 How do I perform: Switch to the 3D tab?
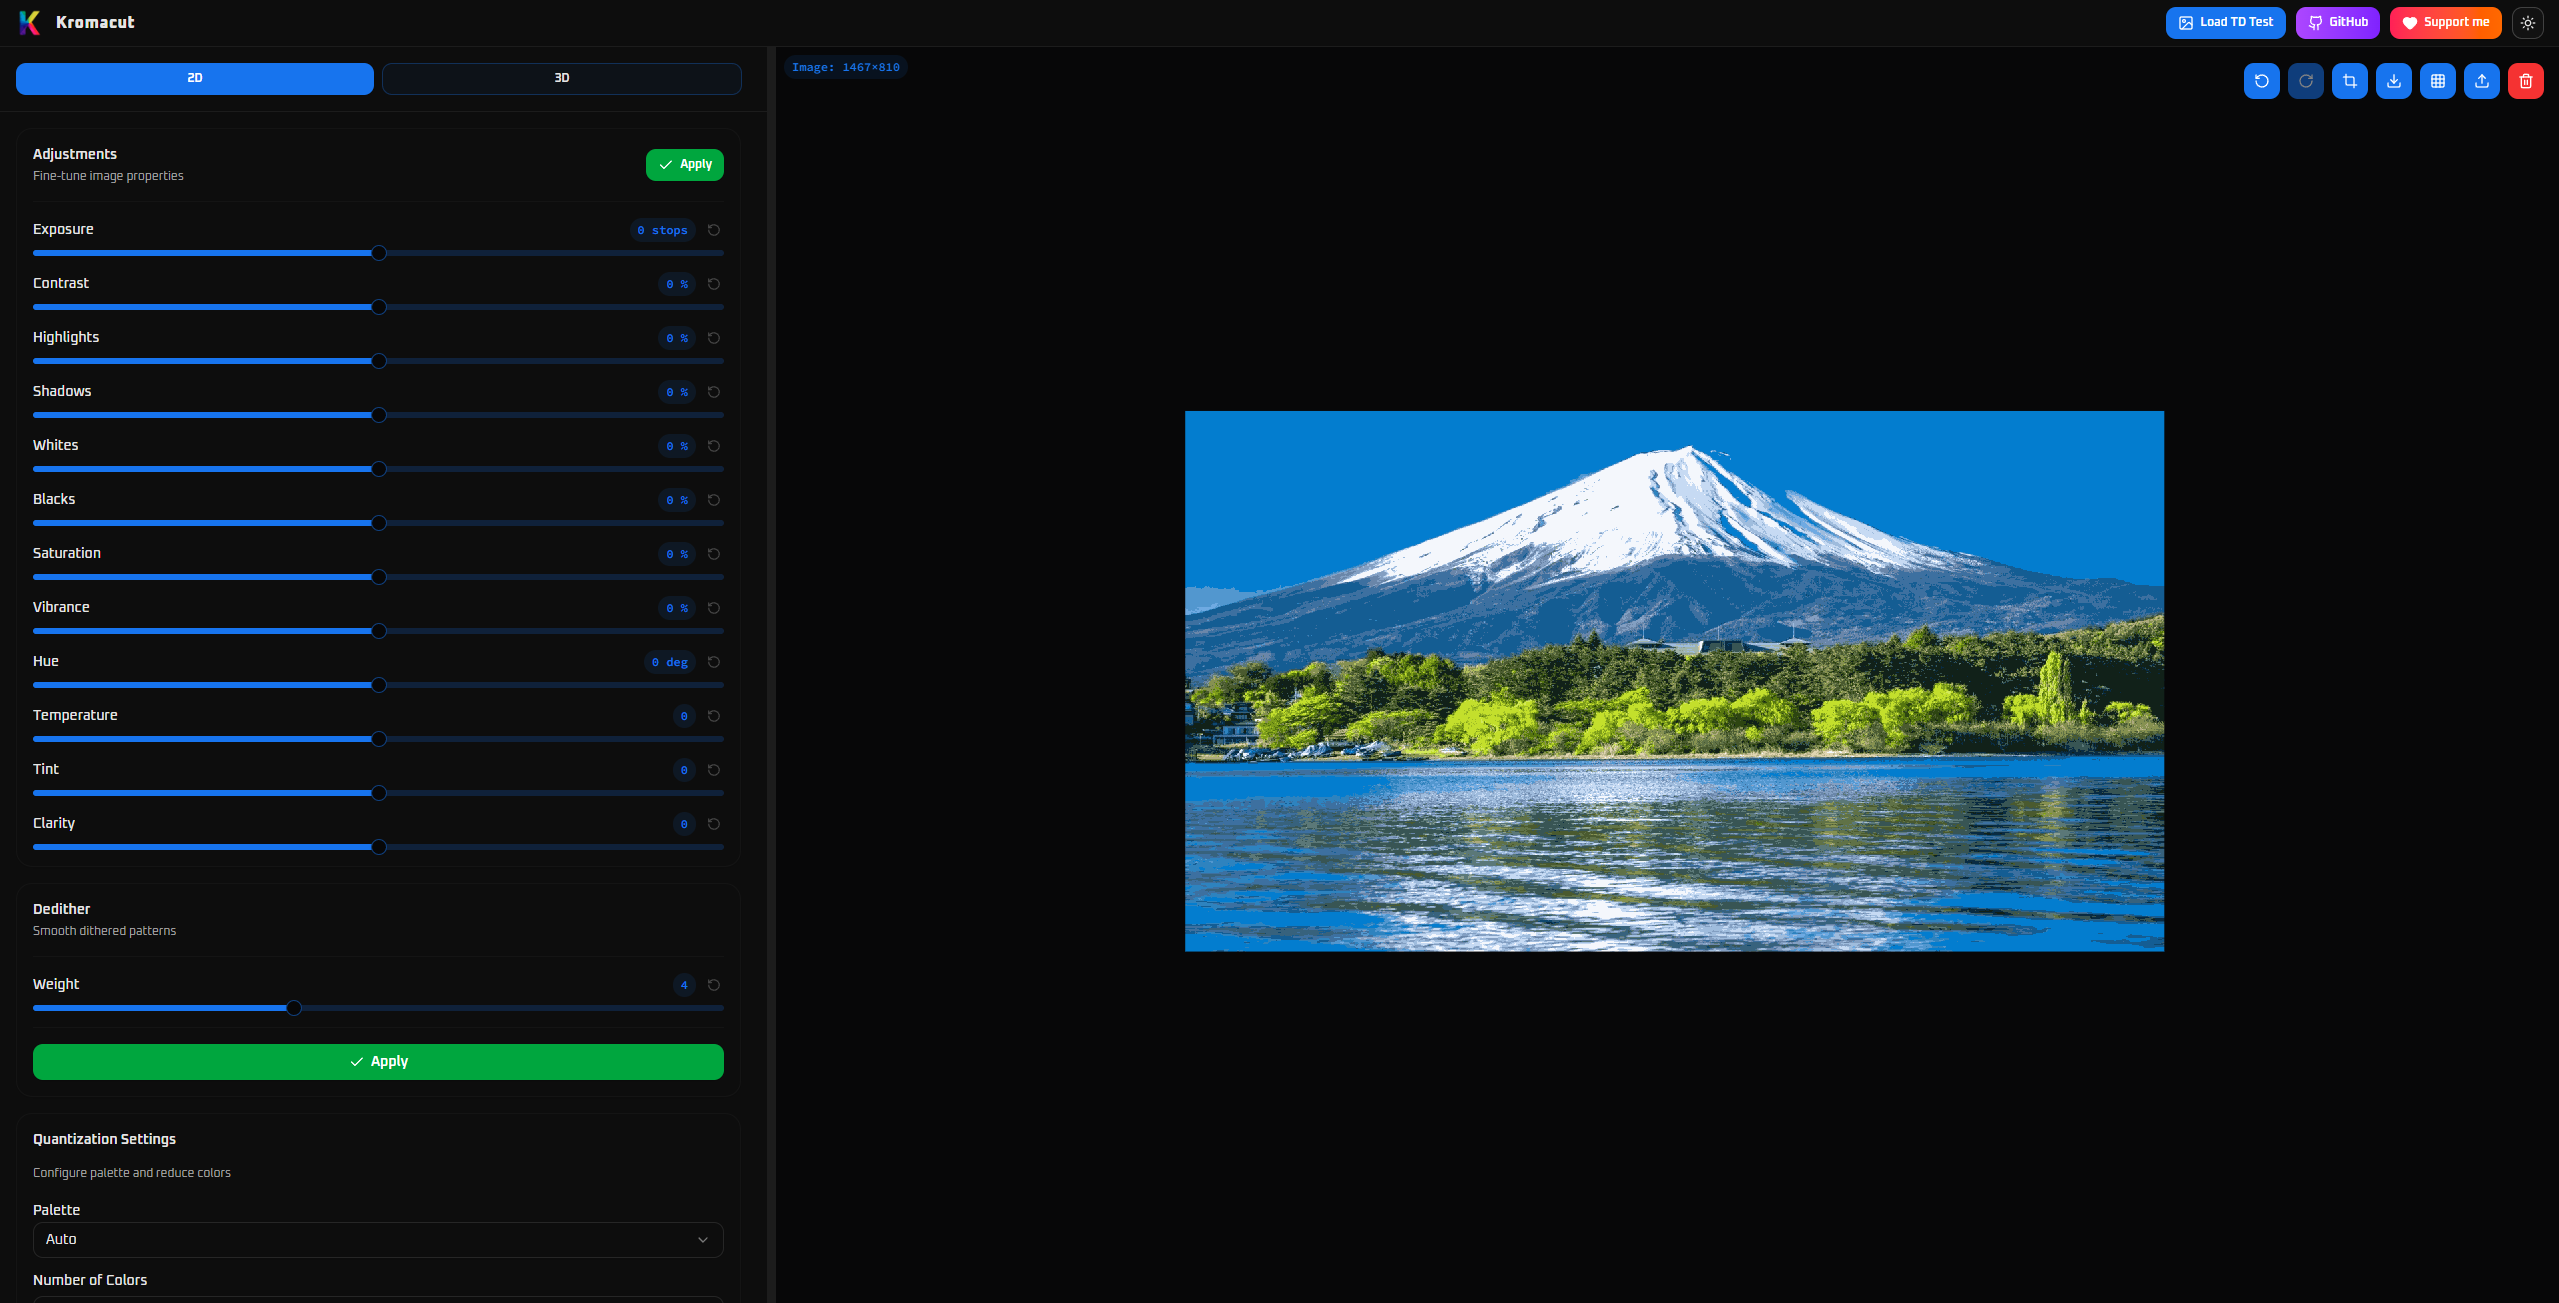[x=561, y=78]
